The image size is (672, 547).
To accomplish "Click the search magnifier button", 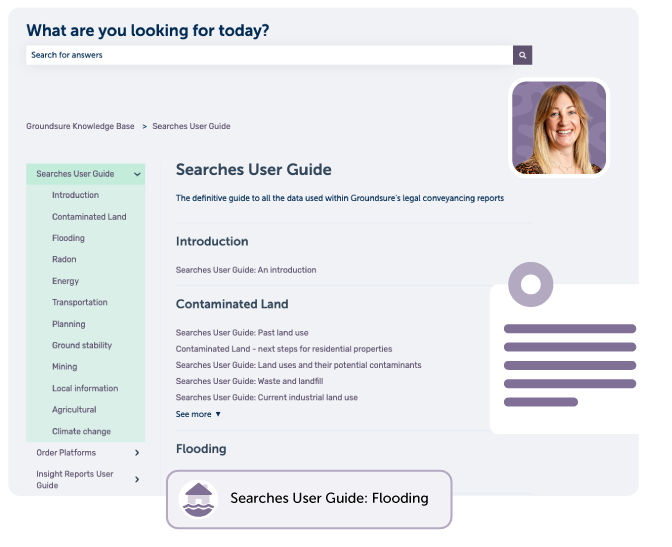I will pos(521,55).
